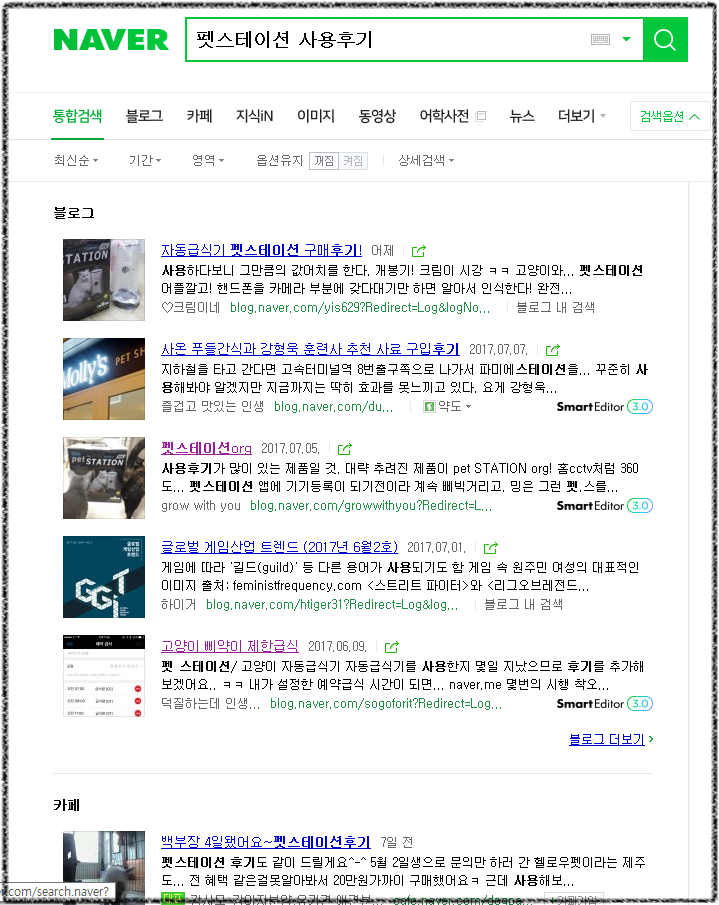Open the 이미지 tab
This screenshot has width=719, height=905.
pos(316,116)
